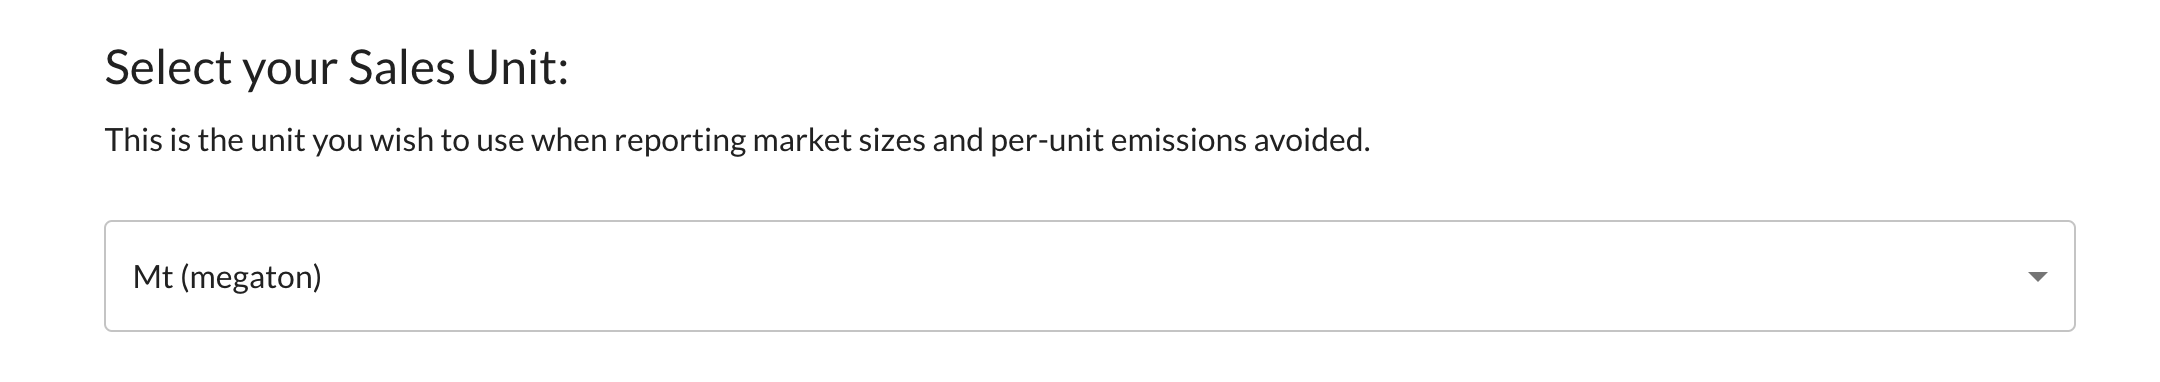This screenshot has width=2160, height=382.
Task: Click the words 'Sales Unit:' in the heading
Action: pyautogui.click(x=458, y=68)
